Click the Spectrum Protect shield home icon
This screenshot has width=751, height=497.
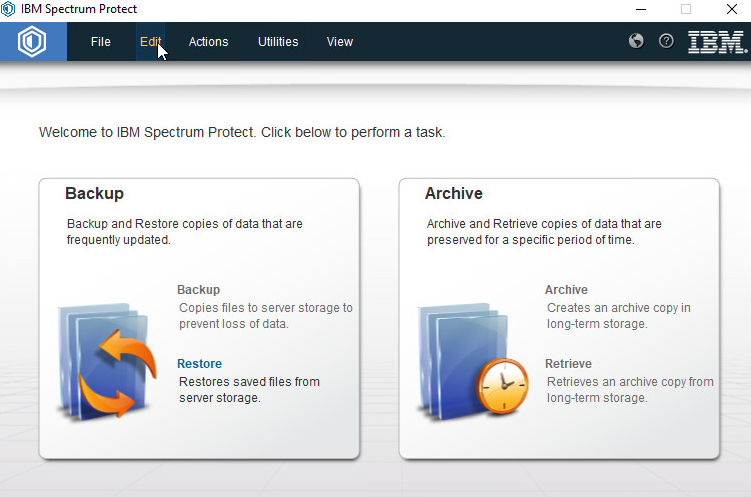[33, 42]
